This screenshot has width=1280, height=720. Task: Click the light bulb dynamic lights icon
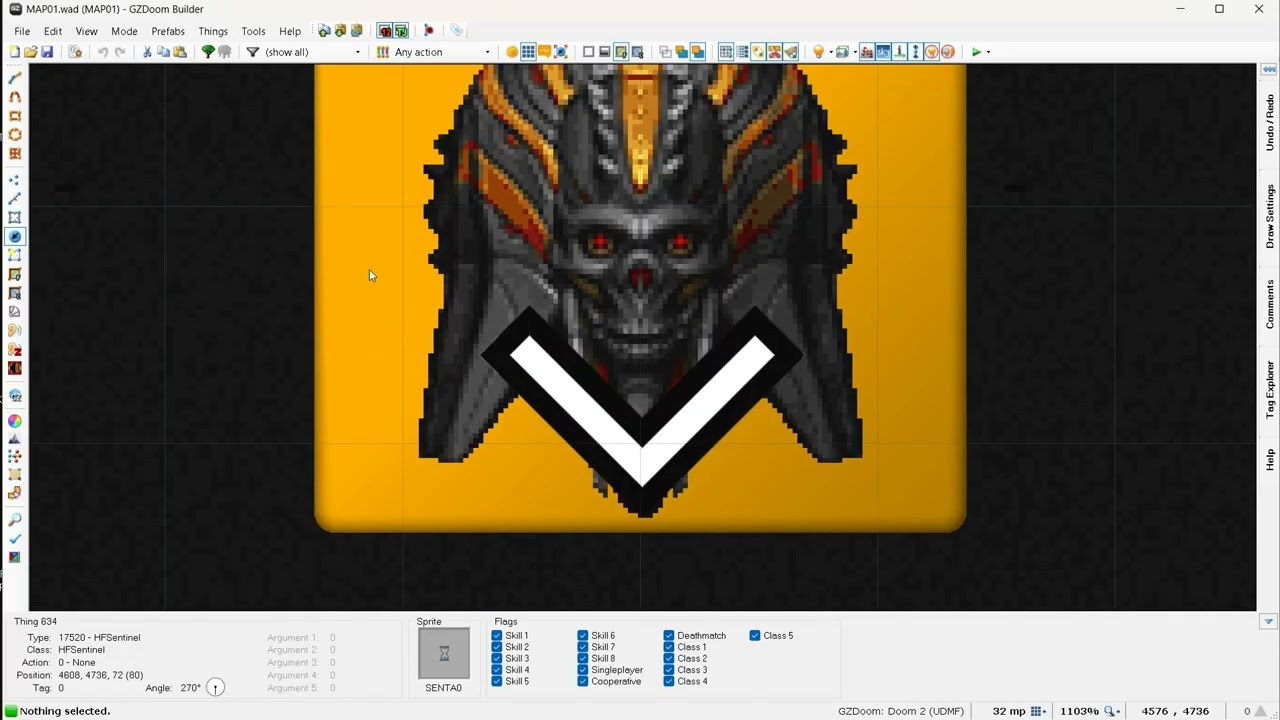point(818,52)
